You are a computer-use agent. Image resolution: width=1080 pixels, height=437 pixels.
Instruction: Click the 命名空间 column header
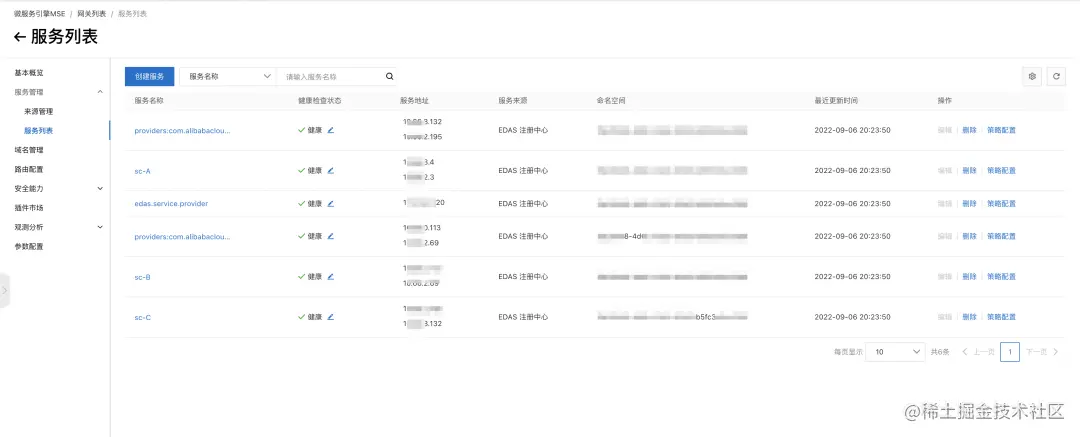(x=611, y=101)
